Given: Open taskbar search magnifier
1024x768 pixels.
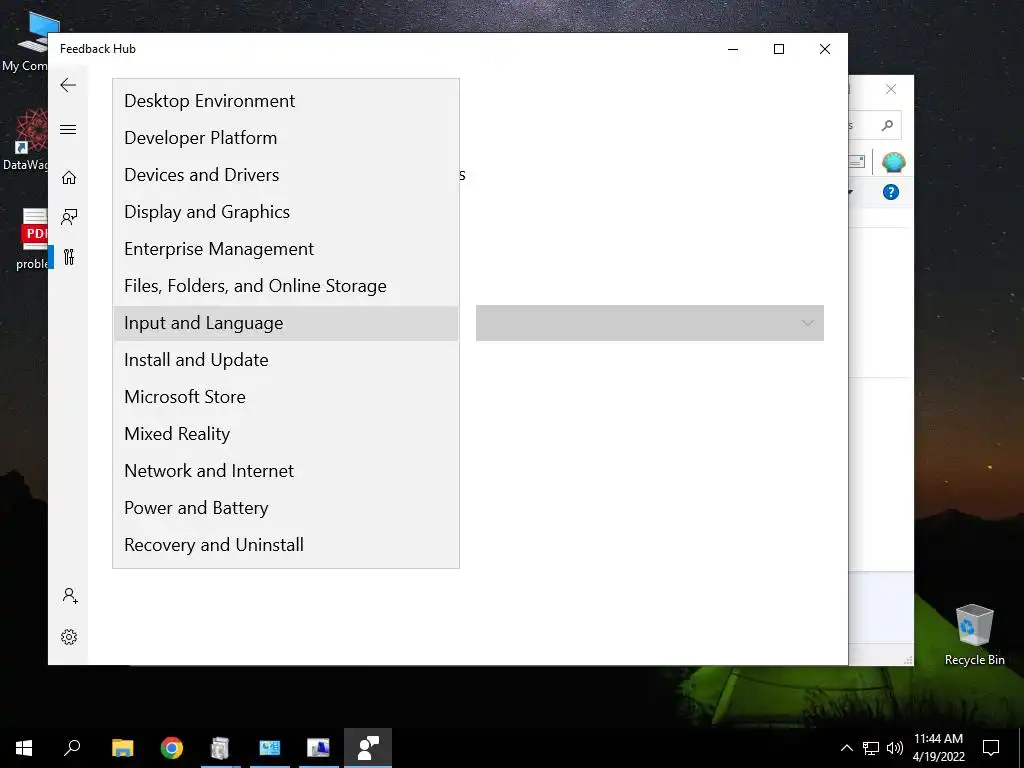Looking at the screenshot, I should [x=72, y=748].
